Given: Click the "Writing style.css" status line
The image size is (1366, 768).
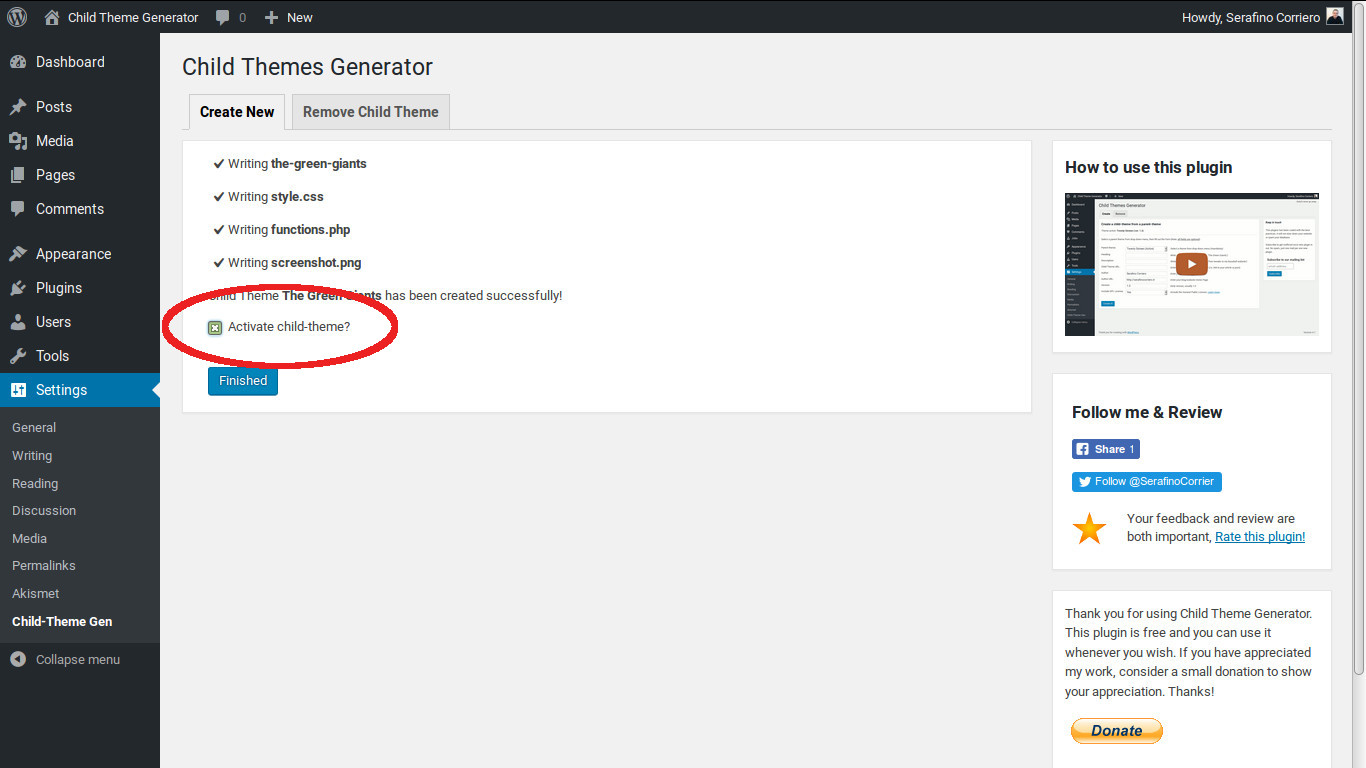Looking at the screenshot, I should click(269, 197).
